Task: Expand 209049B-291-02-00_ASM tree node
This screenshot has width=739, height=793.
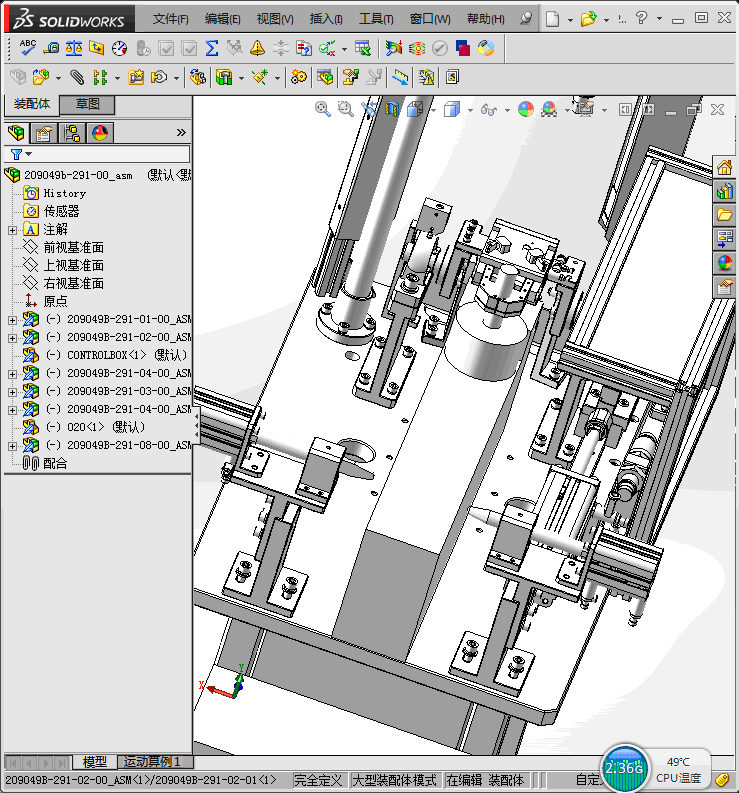Action: (12, 338)
